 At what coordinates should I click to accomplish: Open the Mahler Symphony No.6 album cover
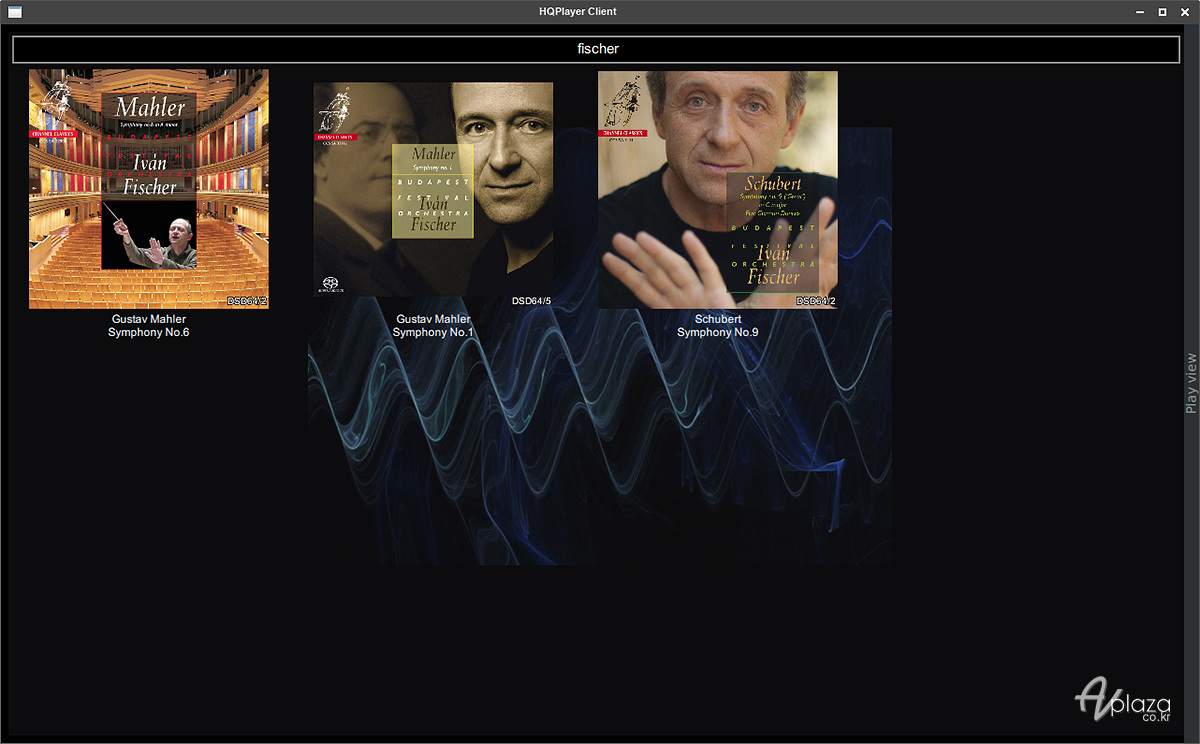(149, 189)
